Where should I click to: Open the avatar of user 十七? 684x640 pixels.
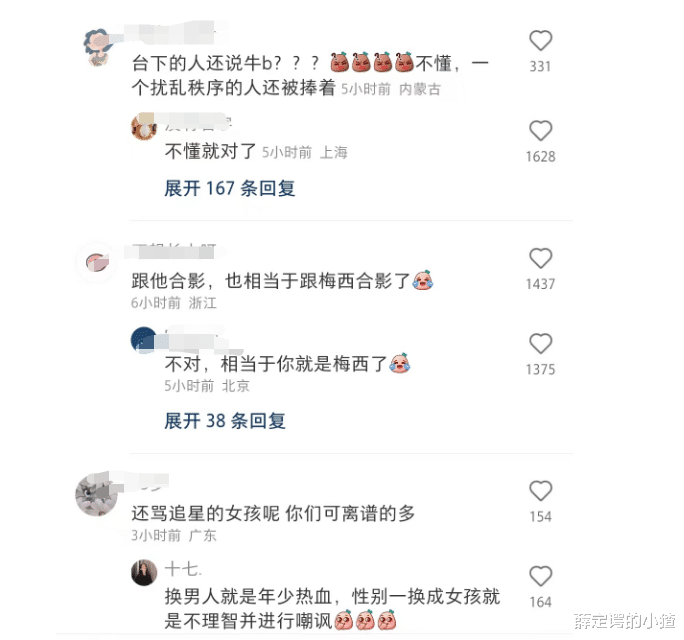pyautogui.click(x=144, y=572)
